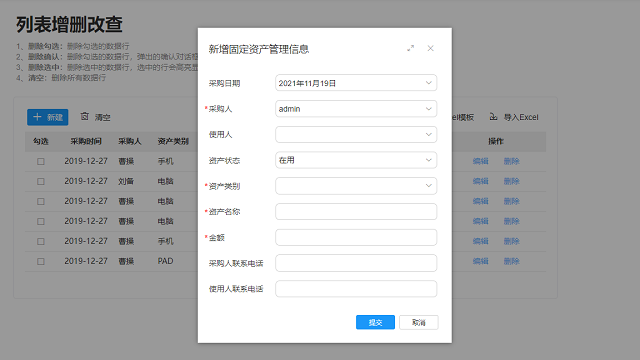Check the first row checkbox for 曹操 手机
This screenshot has width=640, height=360.
pyautogui.click(x=41, y=162)
